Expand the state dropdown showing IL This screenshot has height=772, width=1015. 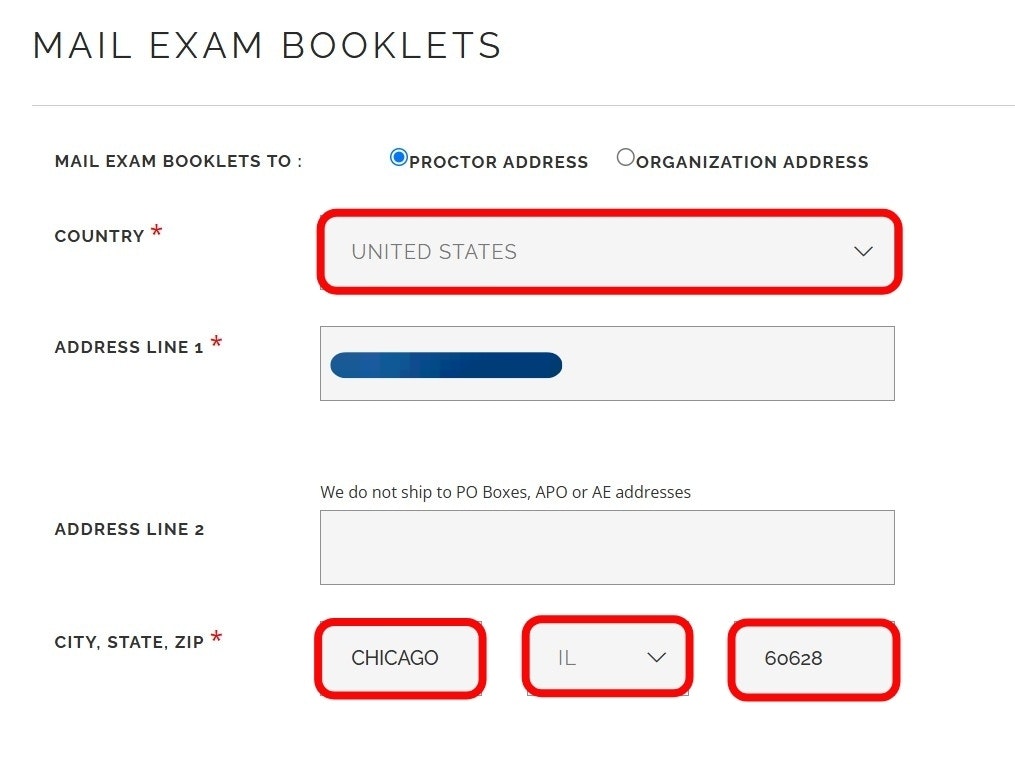point(608,658)
